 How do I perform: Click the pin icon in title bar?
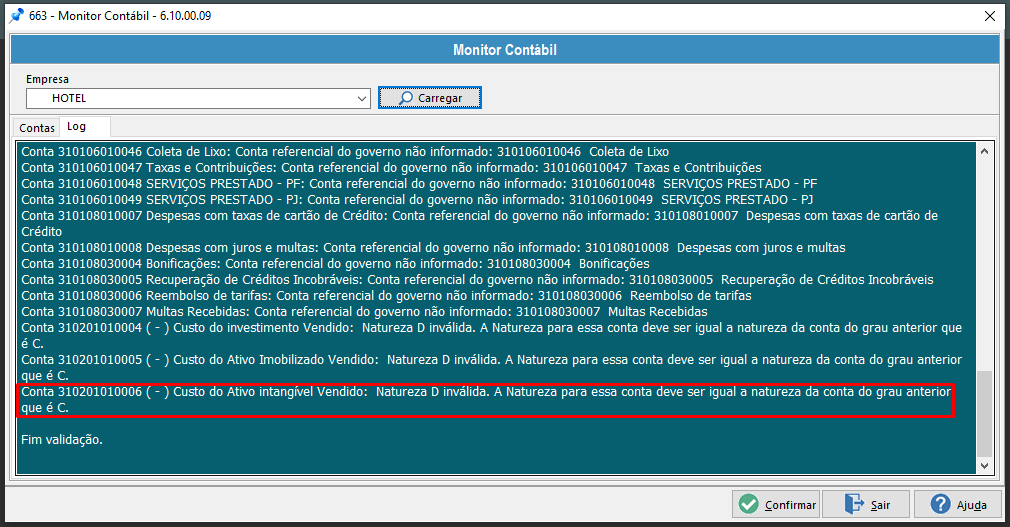click(16, 15)
